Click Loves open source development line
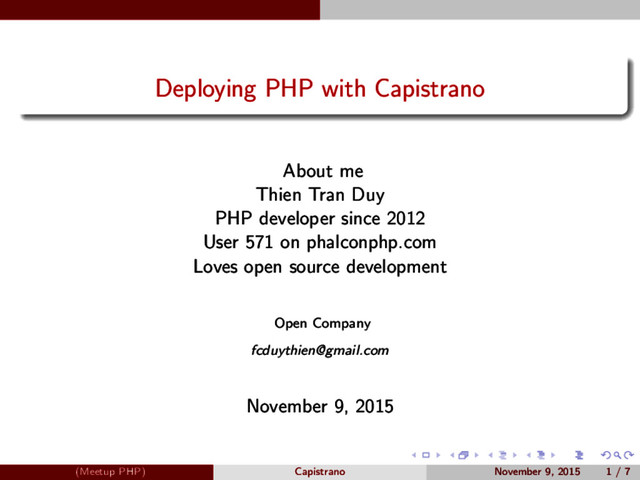The height and width of the screenshot is (480, 640). 320,267
